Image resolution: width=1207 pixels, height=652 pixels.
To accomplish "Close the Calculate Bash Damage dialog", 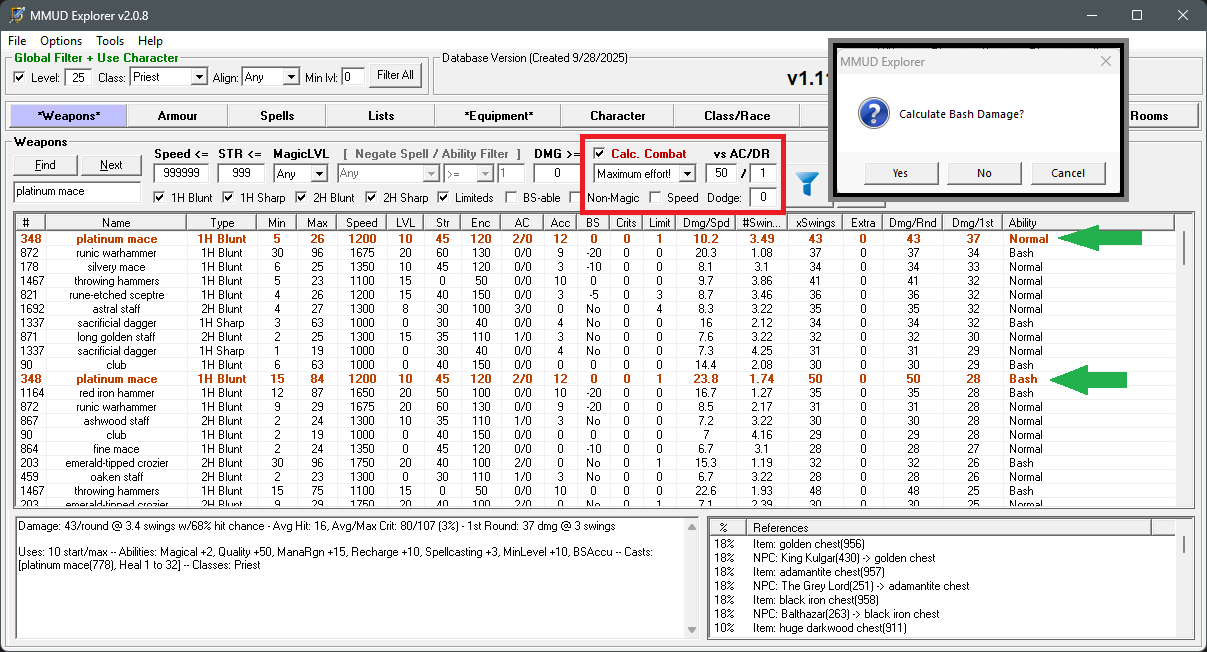I will (x=1105, y=62).
